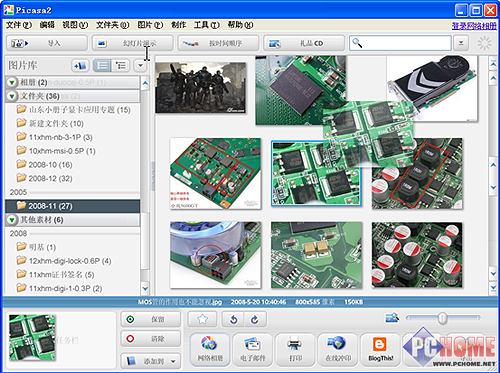
Task: Click the zoom icon left of slider
Action: coord(392,318)
